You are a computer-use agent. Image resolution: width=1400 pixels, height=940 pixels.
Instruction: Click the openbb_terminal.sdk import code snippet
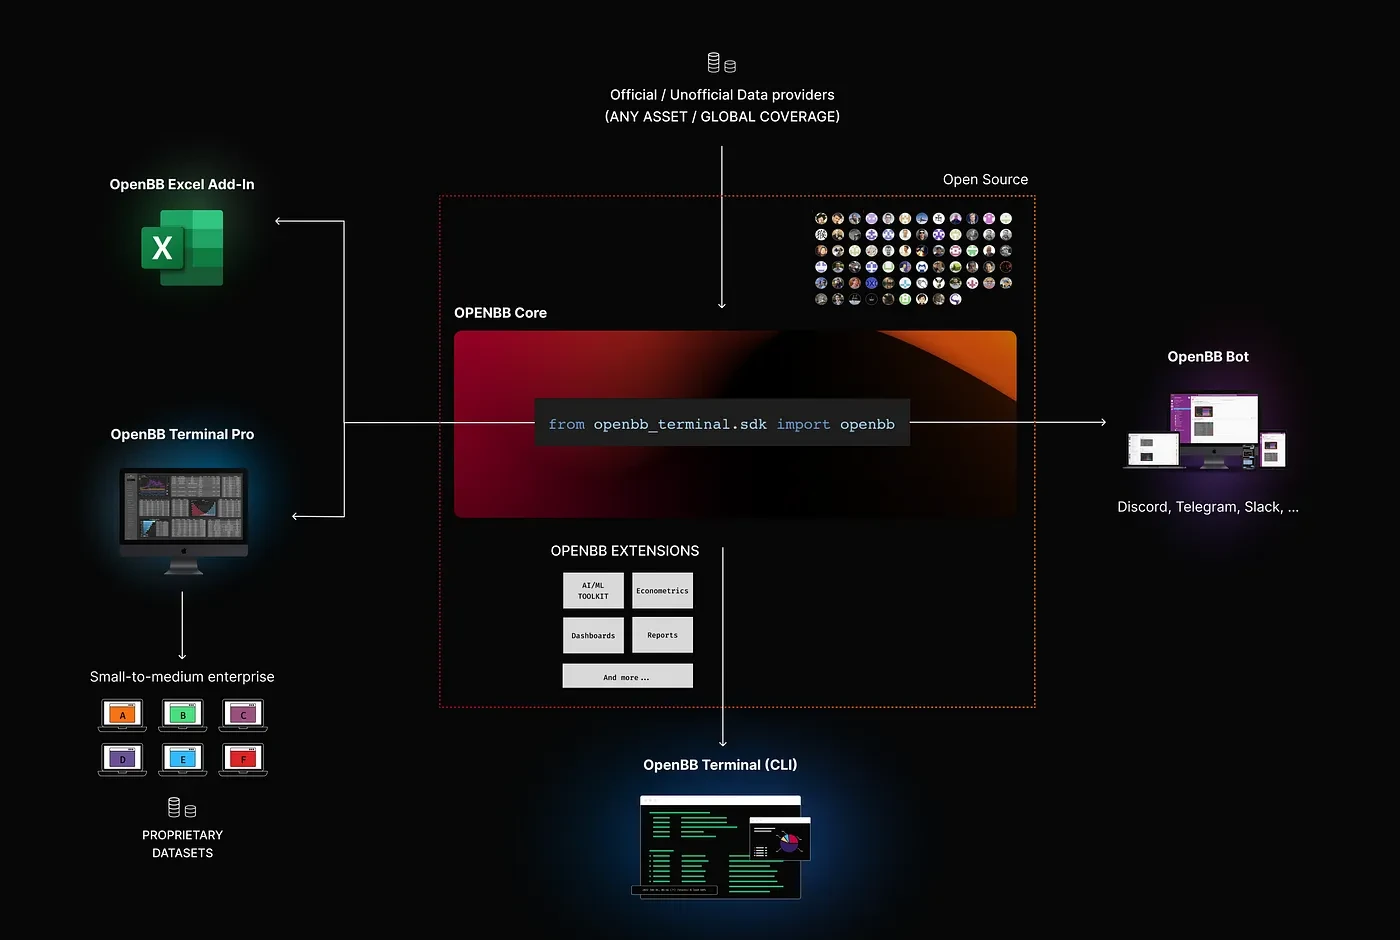721,424
